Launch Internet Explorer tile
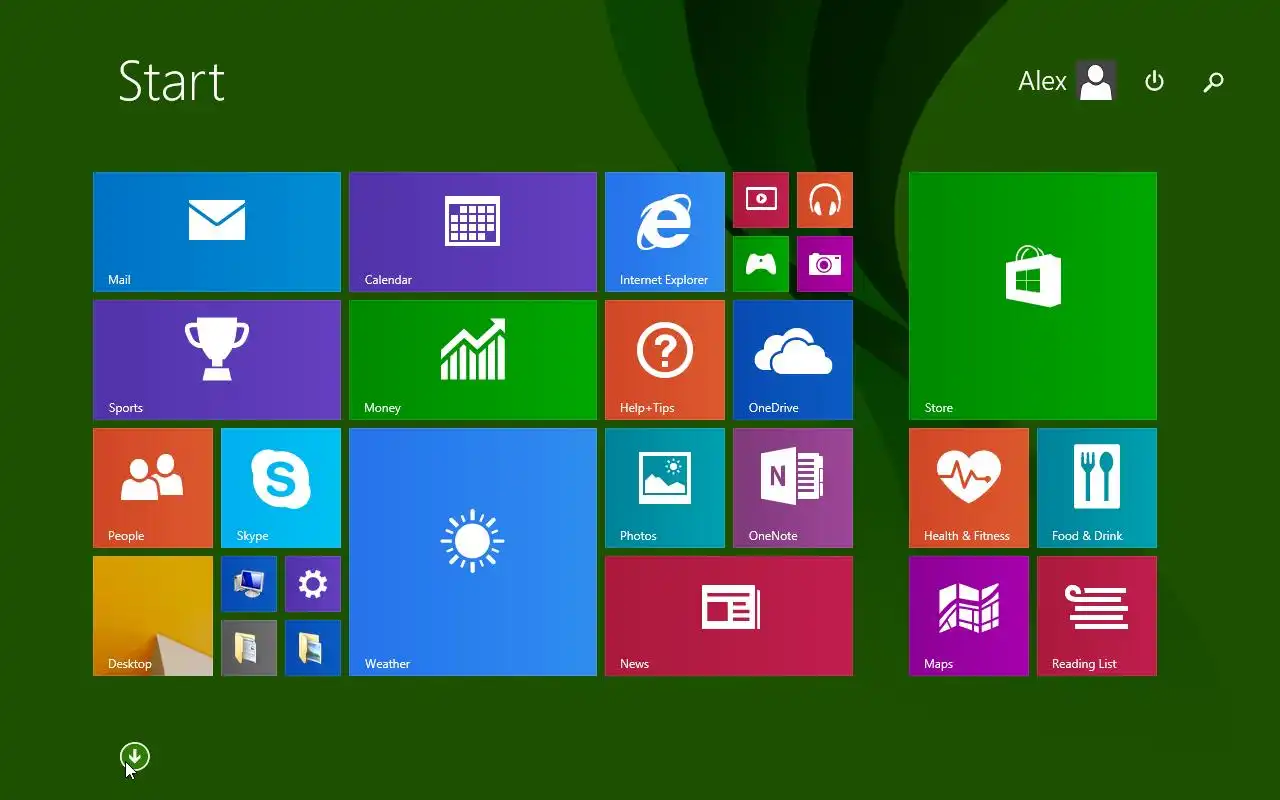This screenshot has height=800, width=1280. point(665,232)
